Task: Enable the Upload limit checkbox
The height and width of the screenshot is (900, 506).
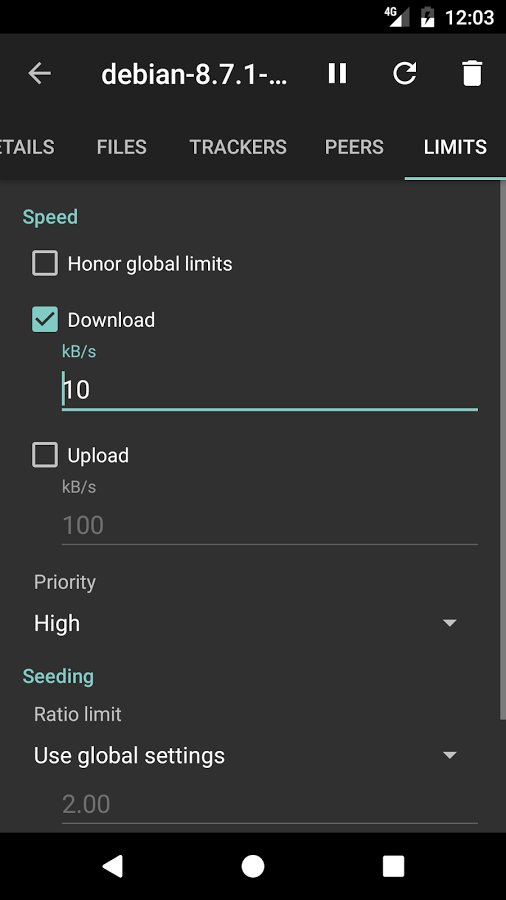Action: tap(45, 455)
